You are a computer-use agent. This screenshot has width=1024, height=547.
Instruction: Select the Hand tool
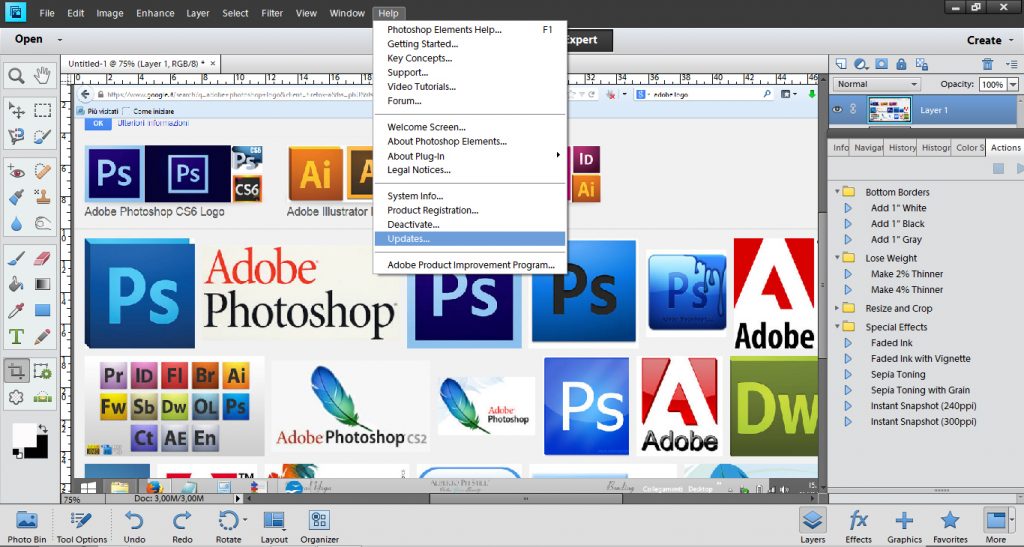pyautogui.click(x=42, y=76)
